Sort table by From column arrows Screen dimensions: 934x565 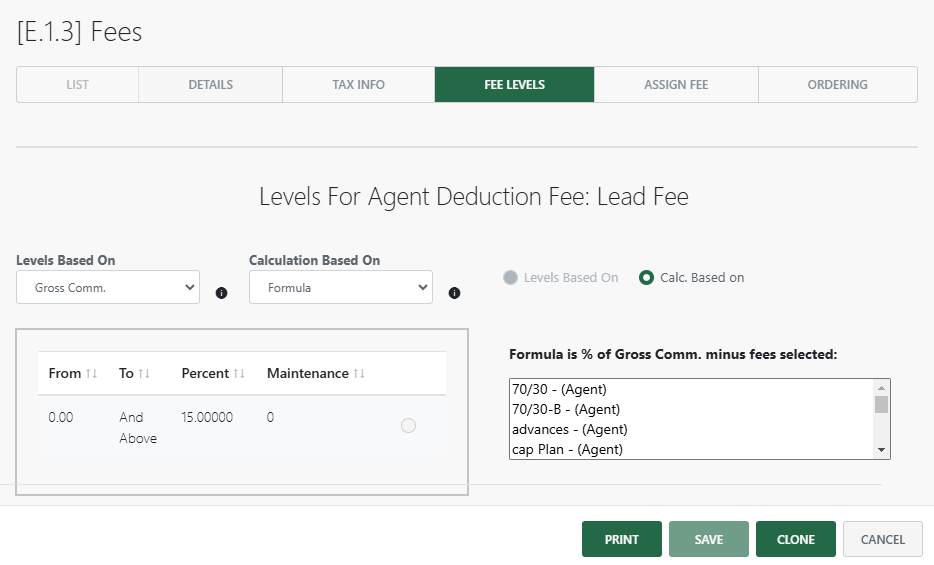tap(92, 374)
